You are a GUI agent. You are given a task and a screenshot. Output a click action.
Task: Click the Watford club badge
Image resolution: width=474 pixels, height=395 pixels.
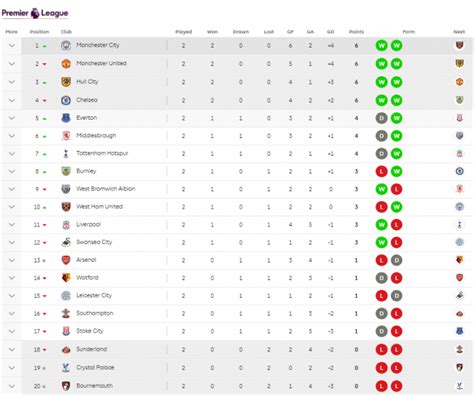coord(66,278)
